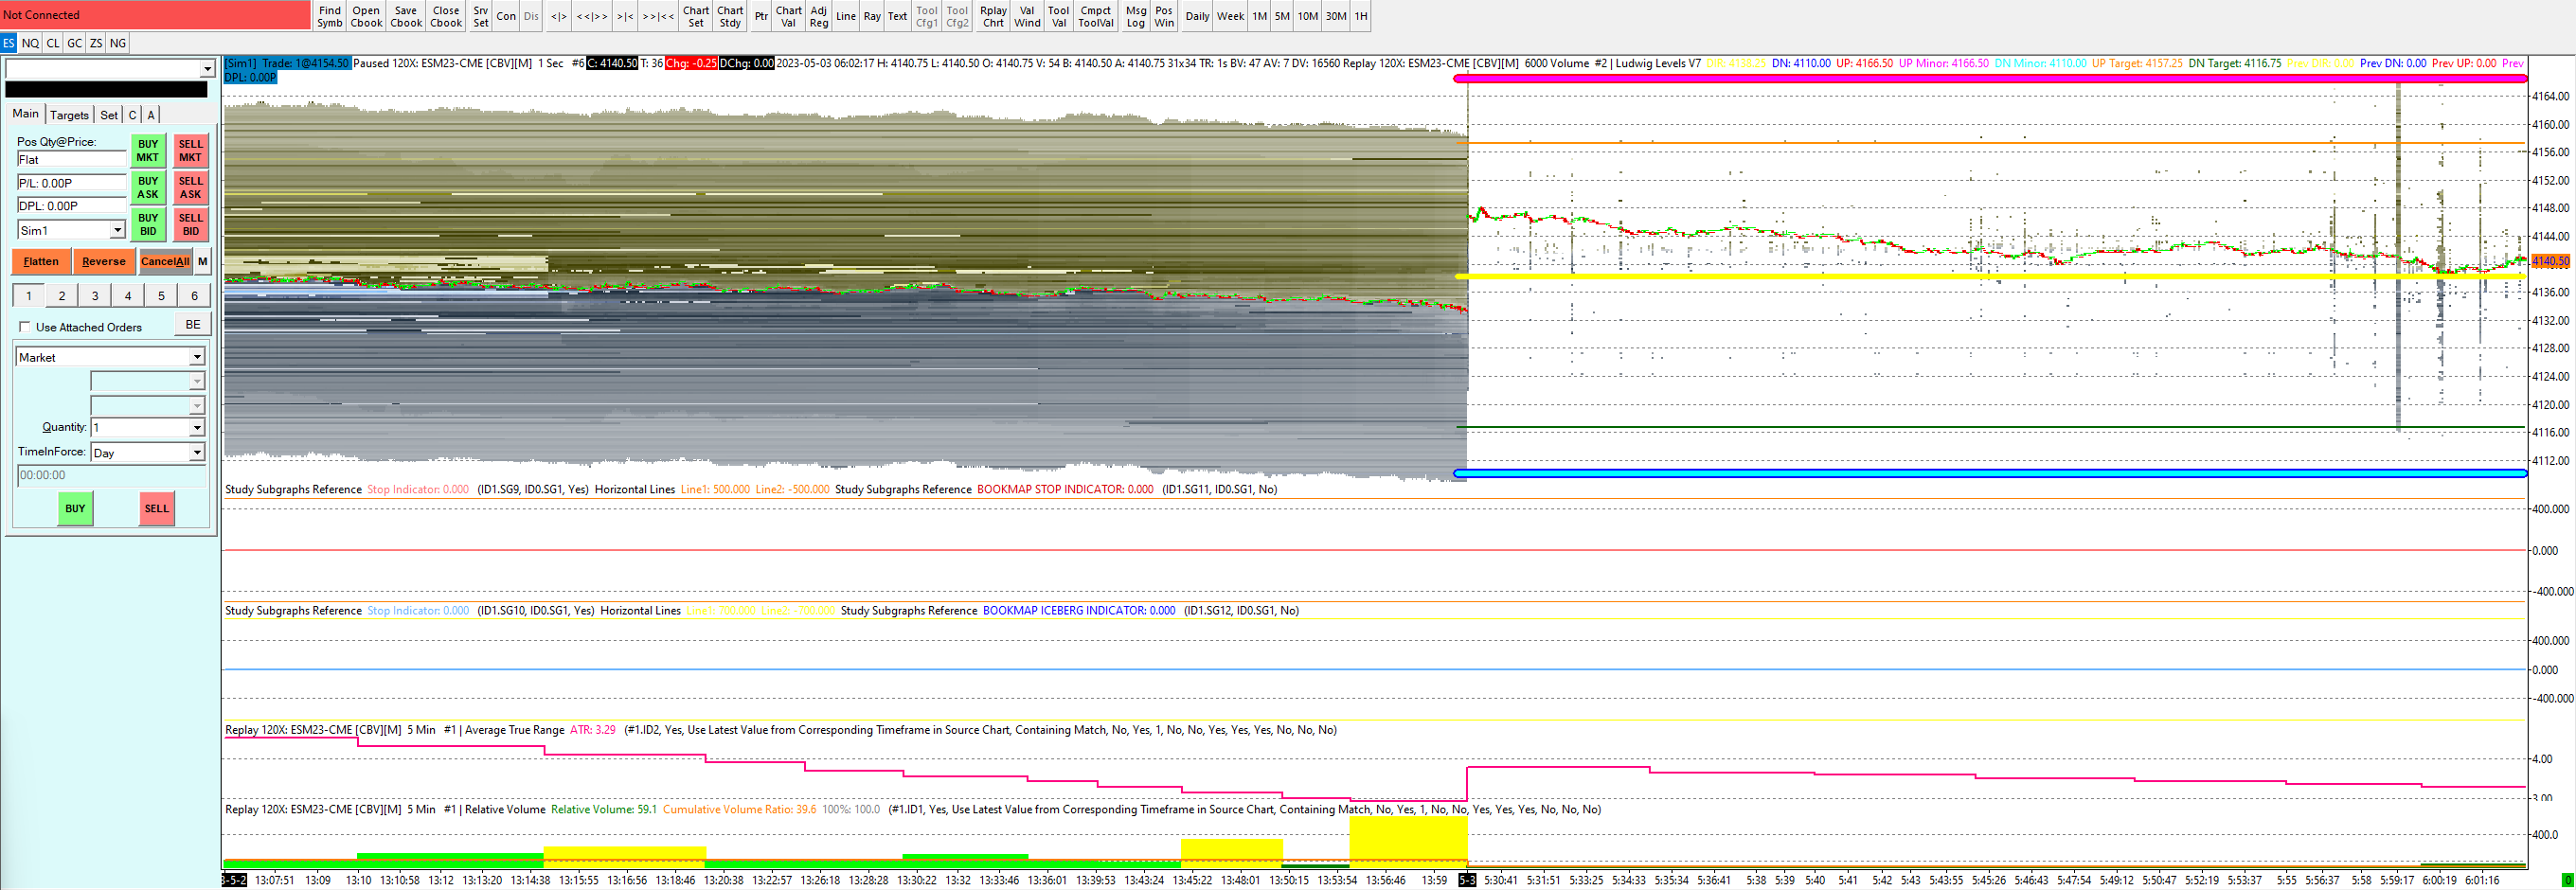Expand the Sim1 account dropdown
Viewport: 2576px width, 890px height.
coord(117,230)
